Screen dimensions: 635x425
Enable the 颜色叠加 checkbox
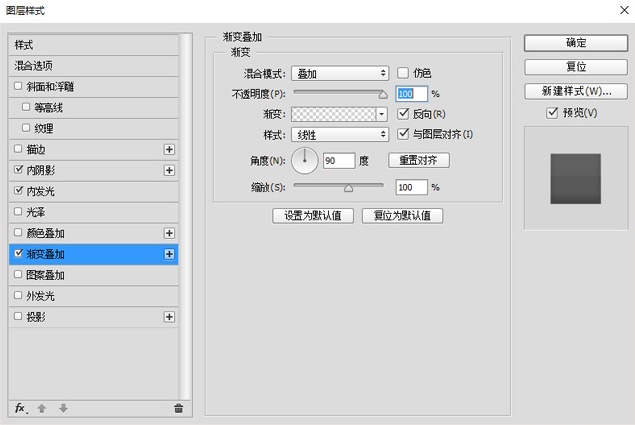(18, 233)
